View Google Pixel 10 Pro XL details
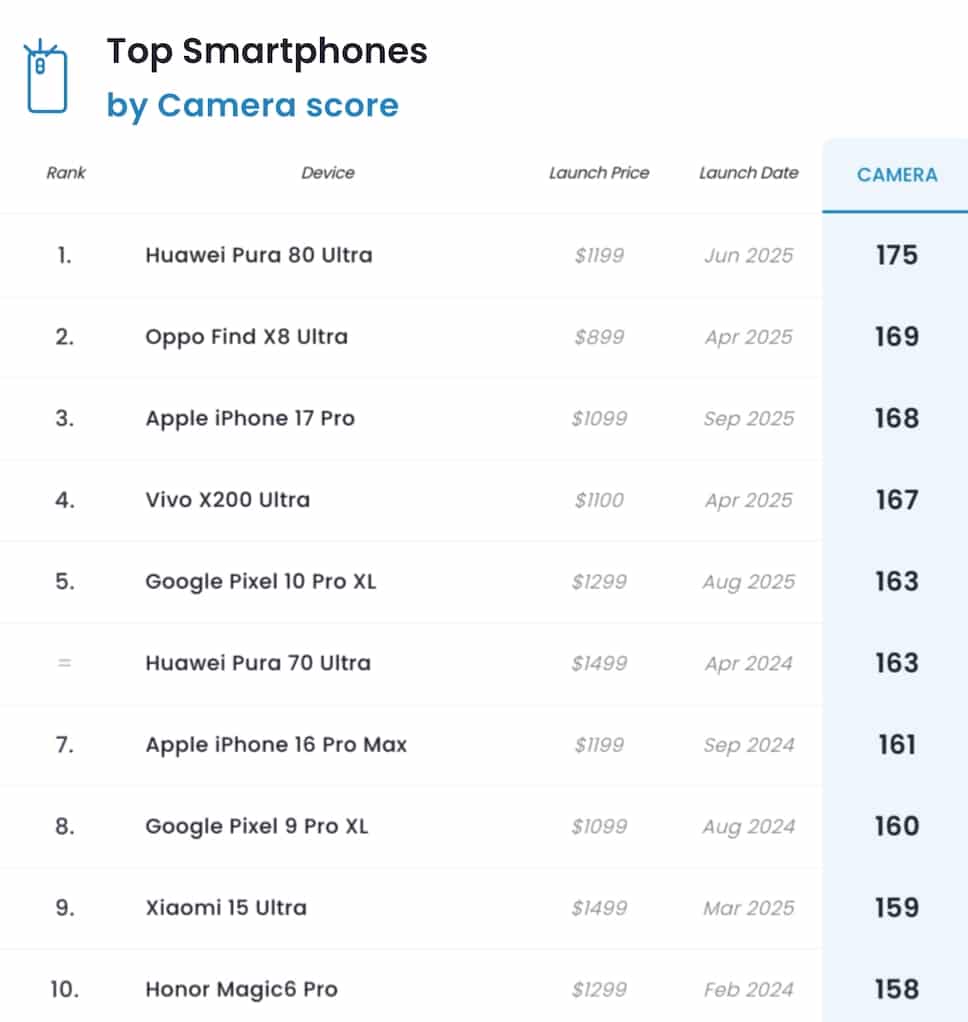The image size is (968, 1022). point(260,582)
